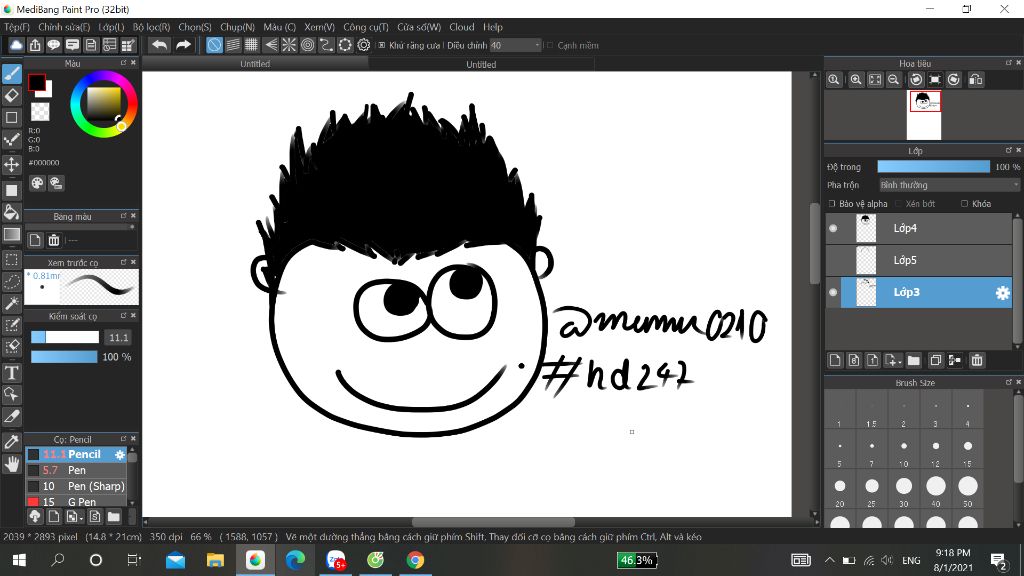Screen dimensions: 1024x576
Task: Pick brush size 10 preset
Action: click(904, 447)
